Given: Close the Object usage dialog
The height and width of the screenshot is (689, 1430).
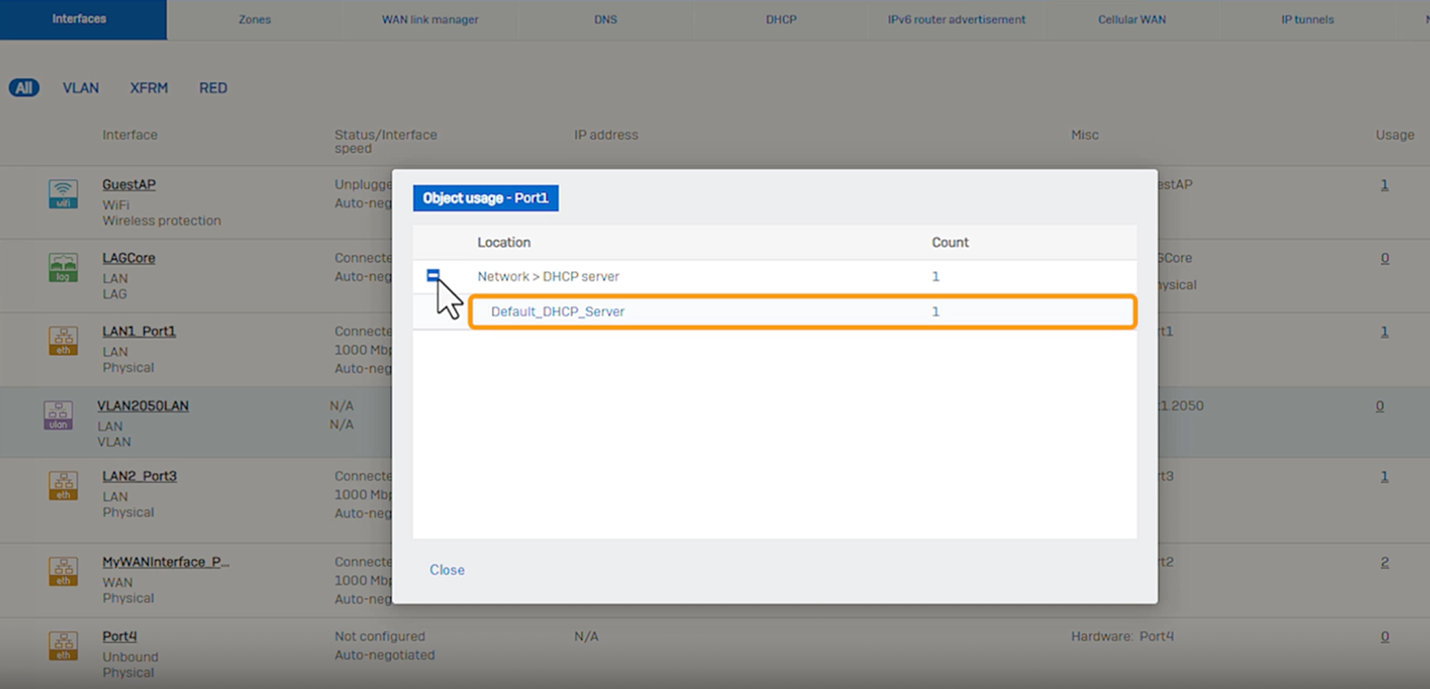Looking at the screenshot, I should [447, 570].
